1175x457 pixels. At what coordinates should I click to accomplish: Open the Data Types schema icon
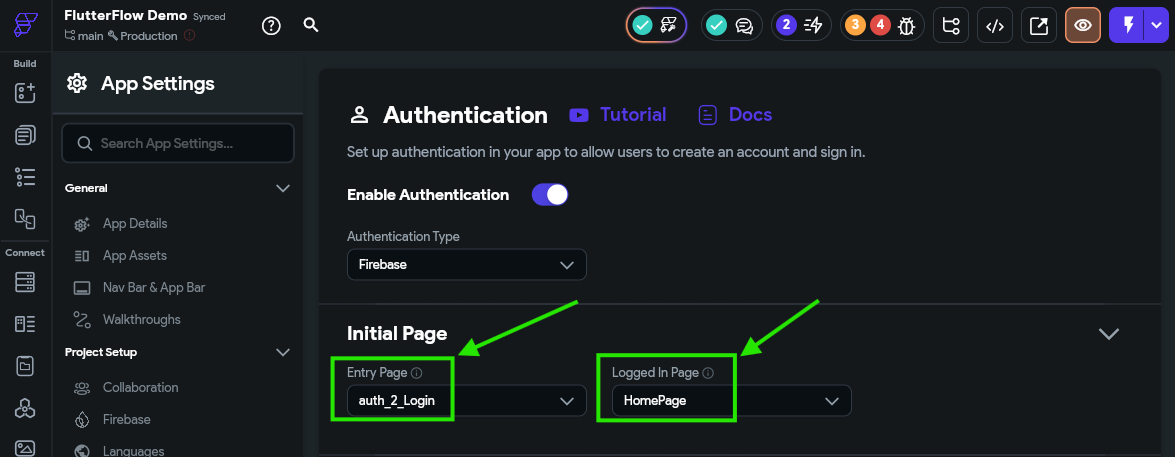click(25, 324)
